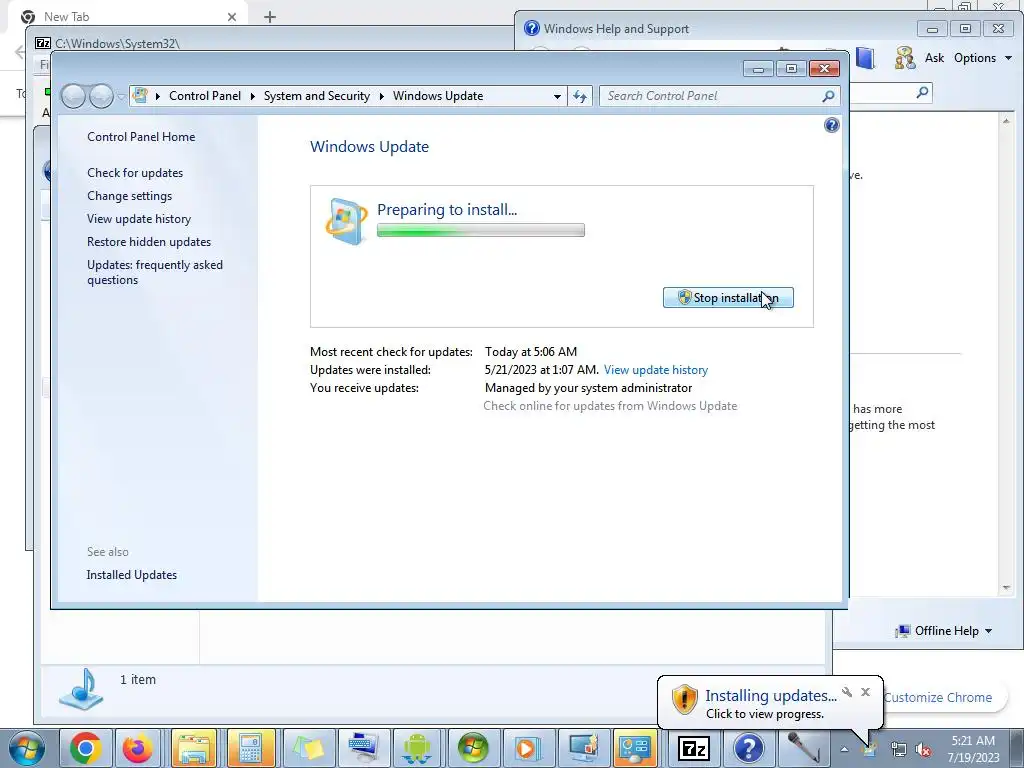Switch to 7-Zip from the taskbar
This screenshot has width=1024, height=768.
[x=694, y=748]
